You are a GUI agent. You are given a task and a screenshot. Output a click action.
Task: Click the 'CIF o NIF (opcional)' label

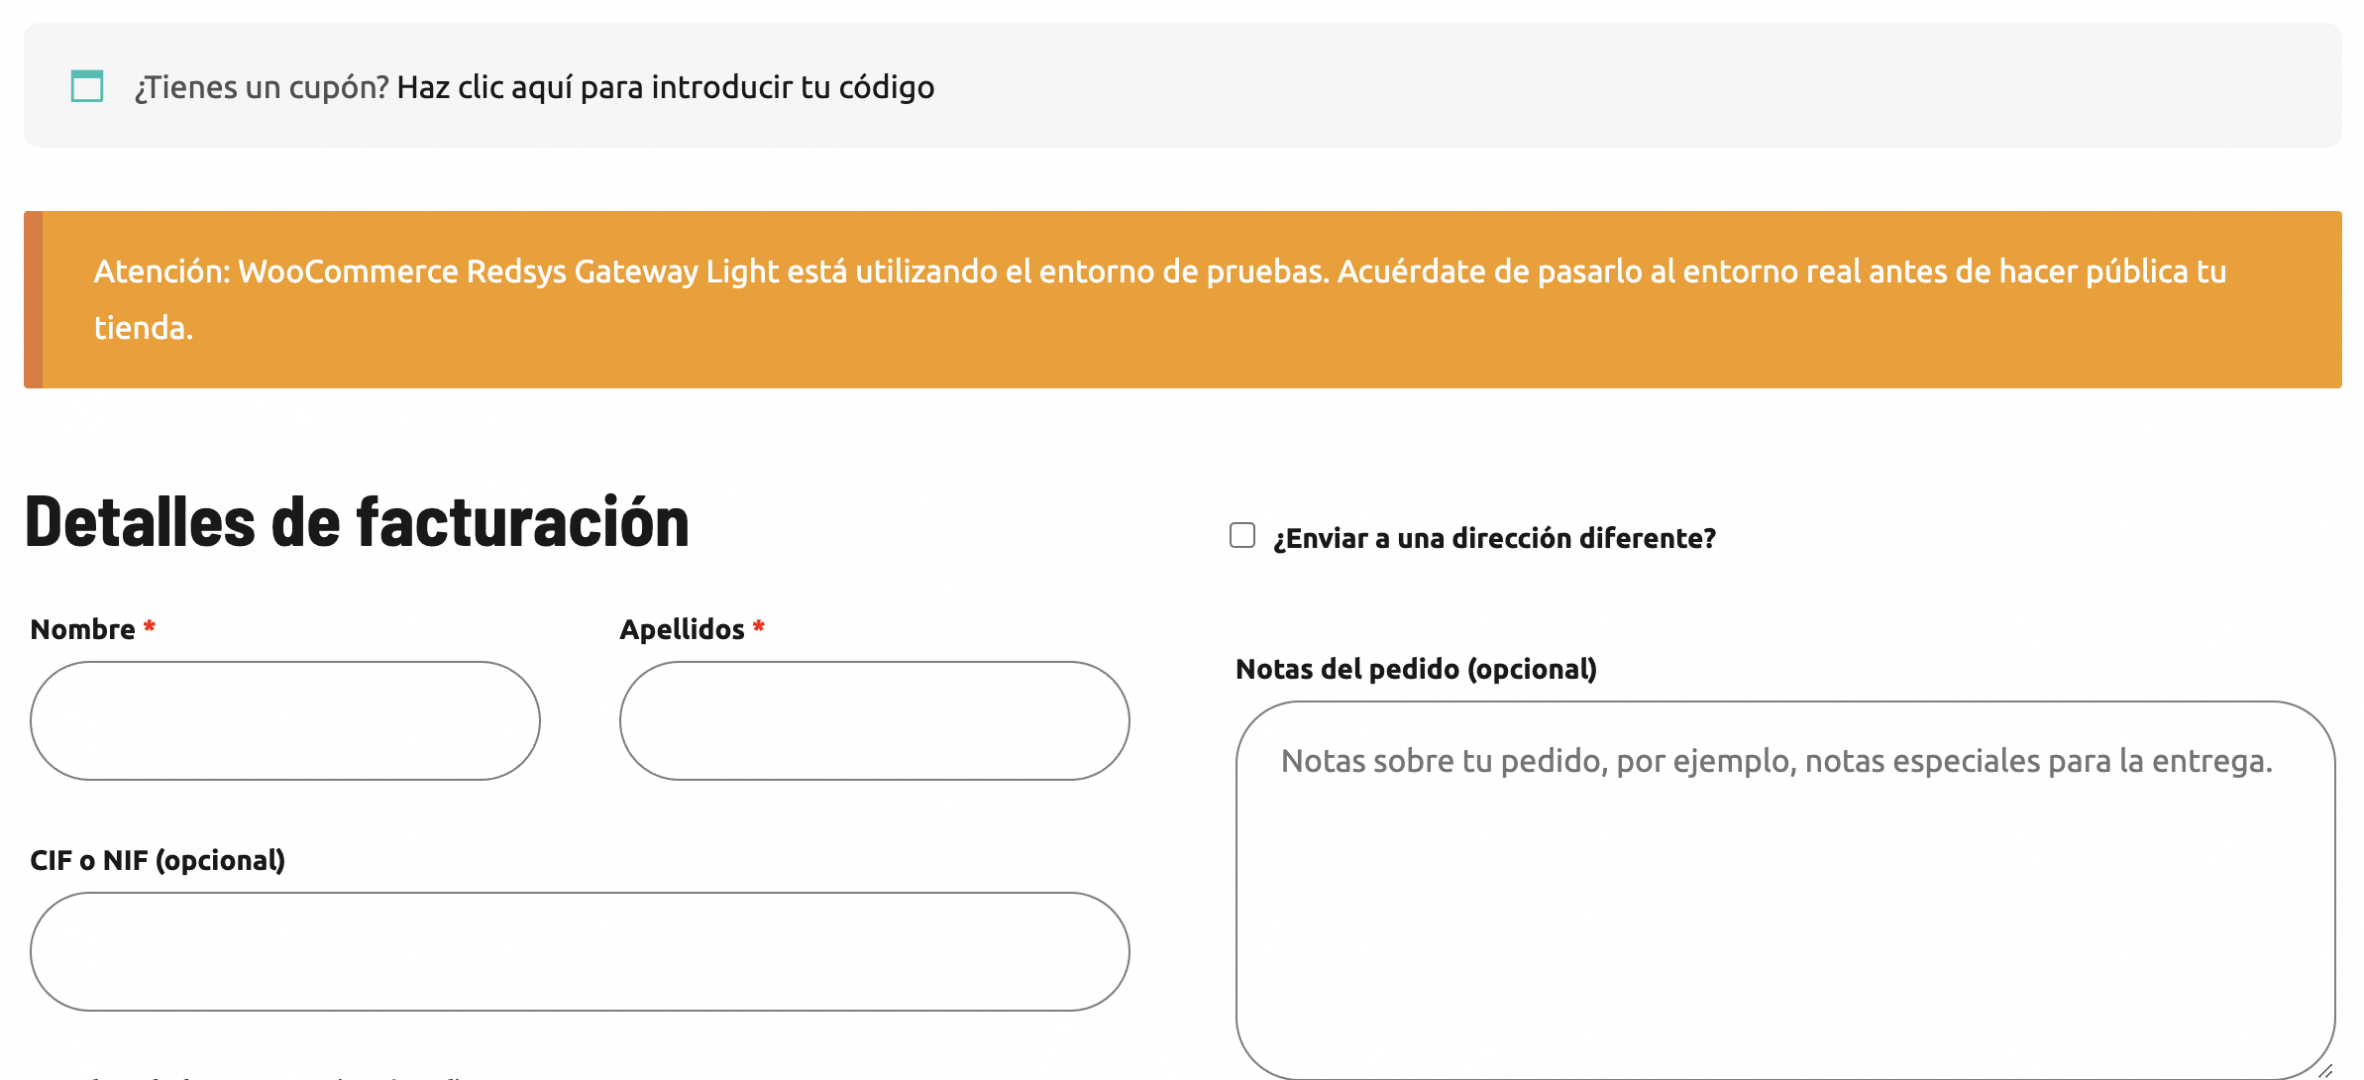click(x=157, y=860)
